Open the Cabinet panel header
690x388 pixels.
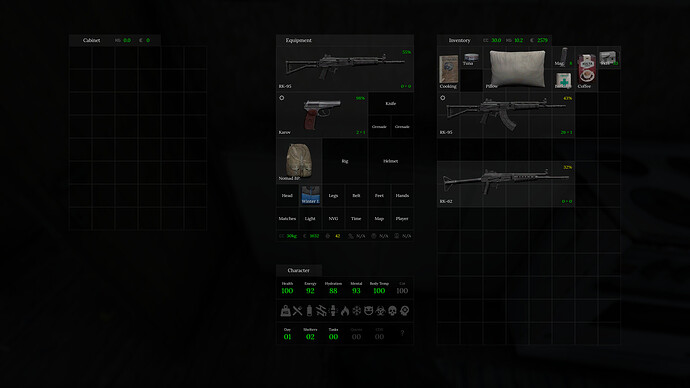click(x=114, y=40)
